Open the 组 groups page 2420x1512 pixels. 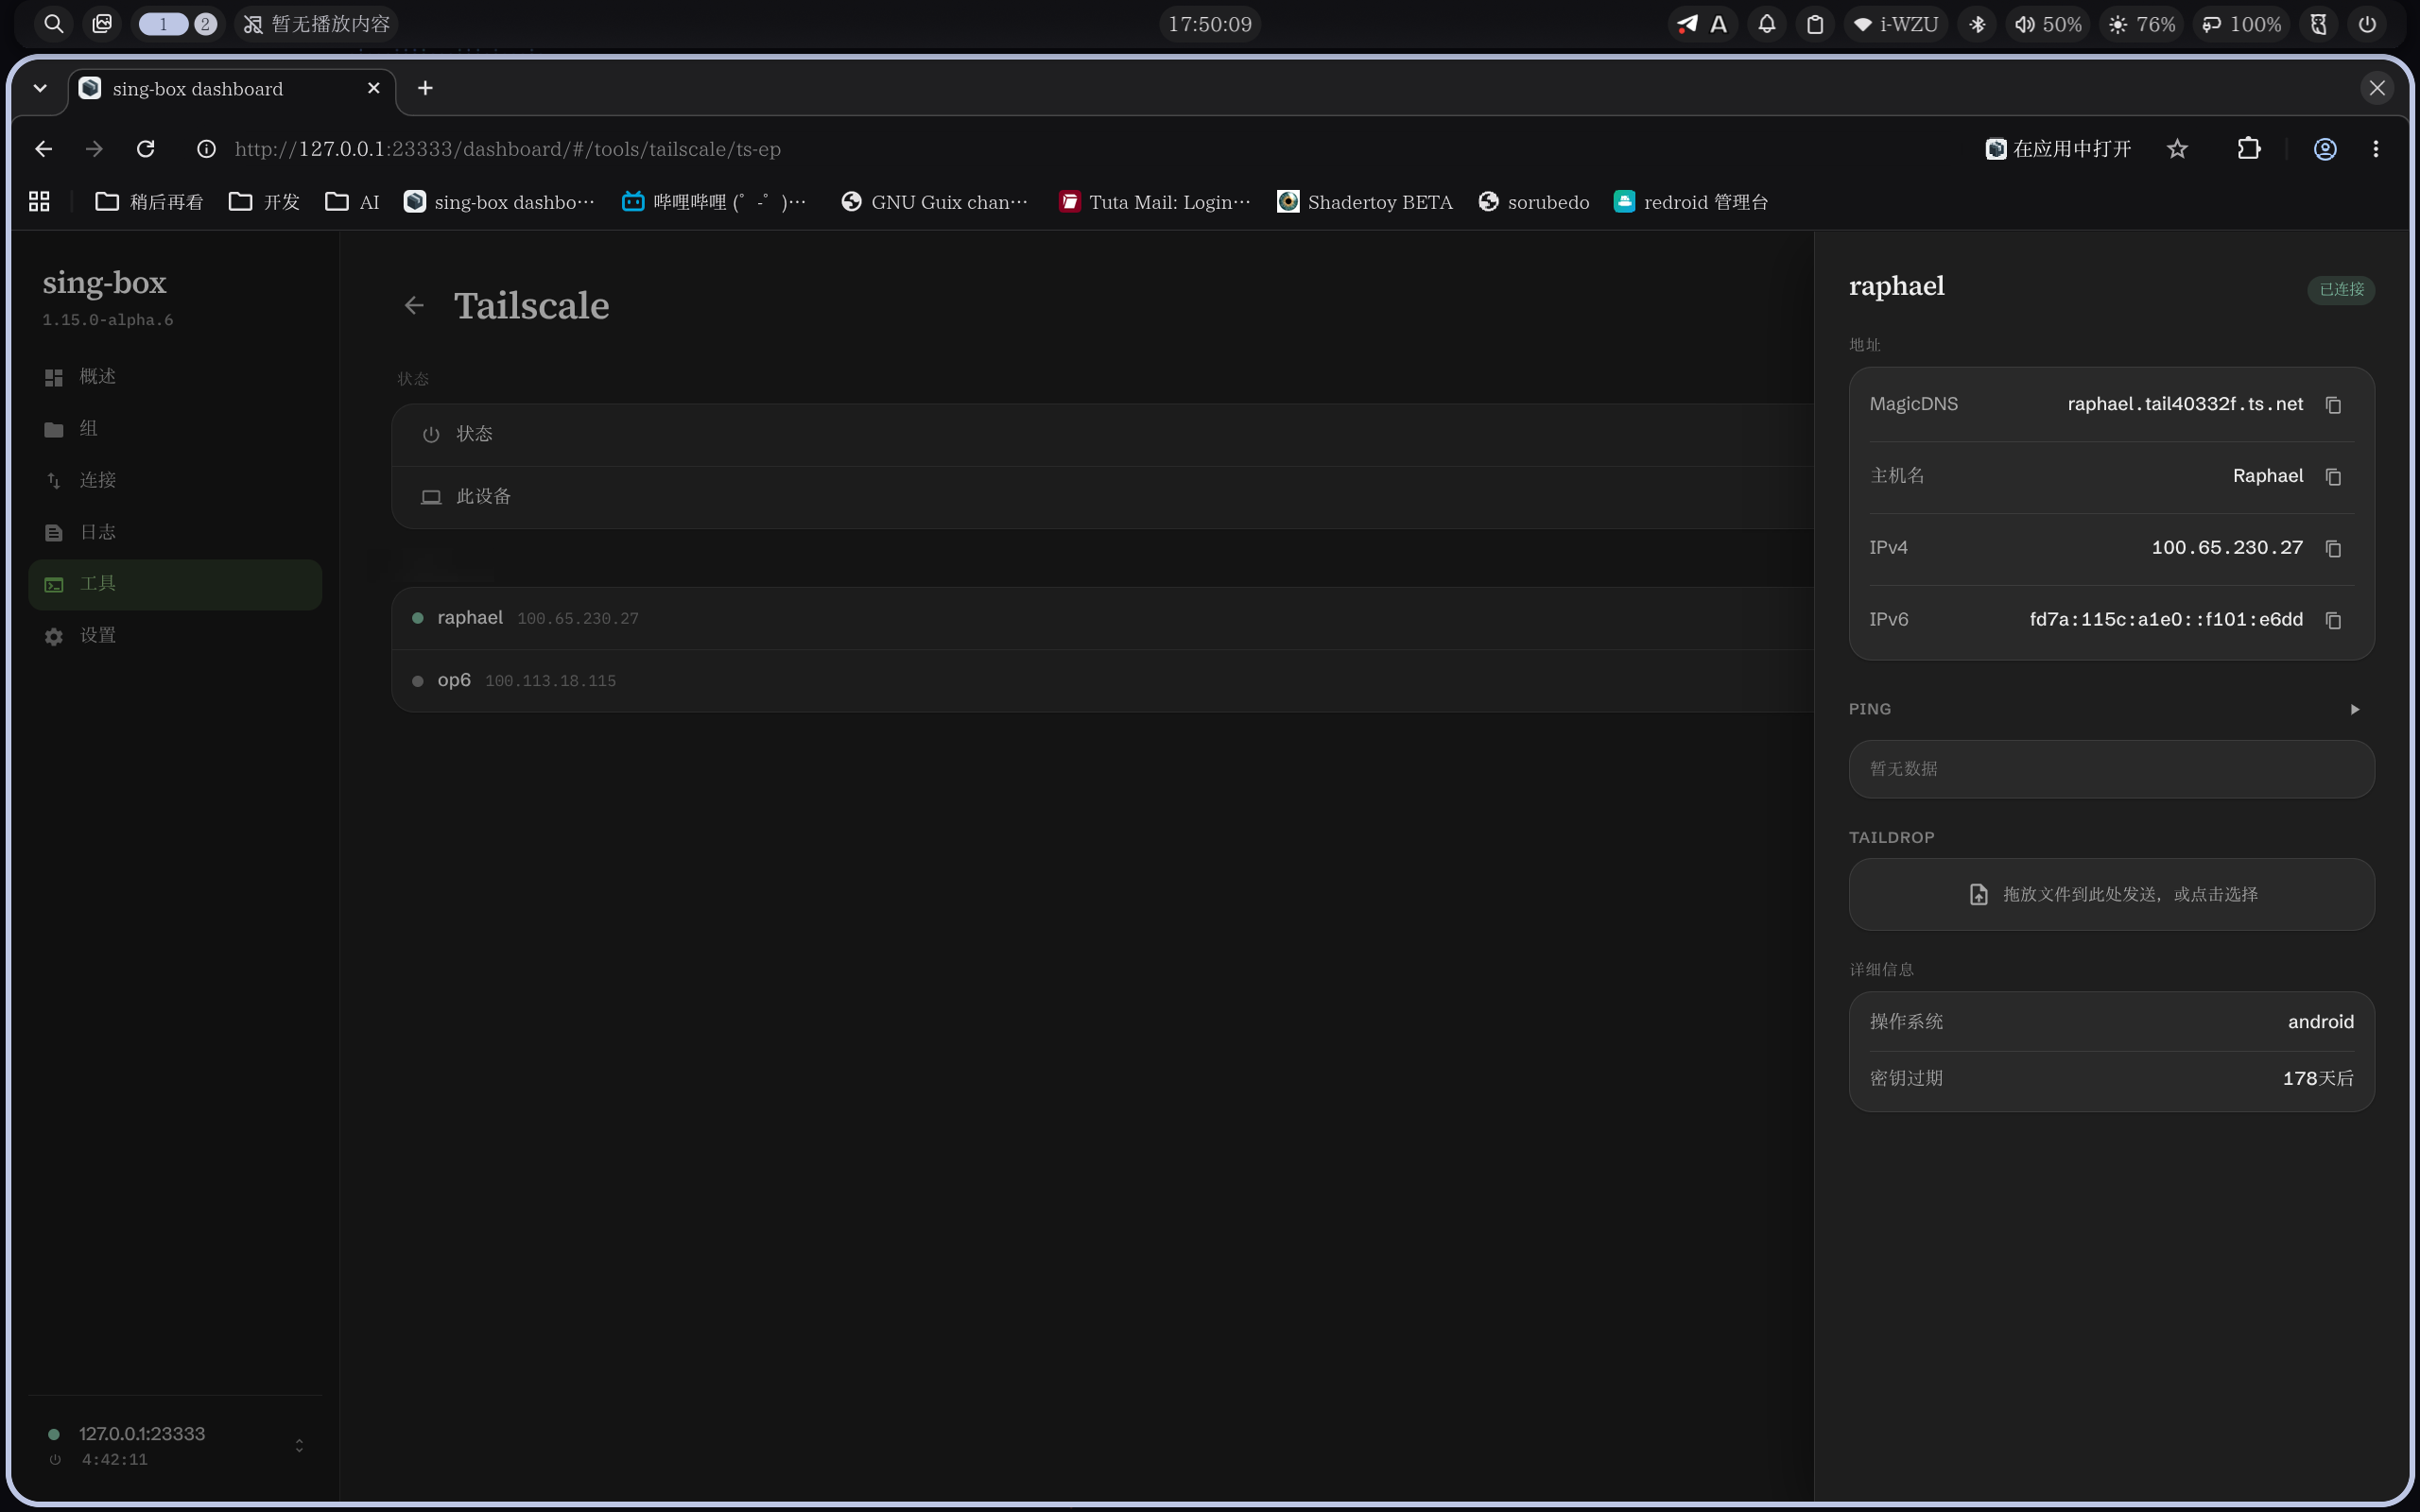(x=175, y=428)
